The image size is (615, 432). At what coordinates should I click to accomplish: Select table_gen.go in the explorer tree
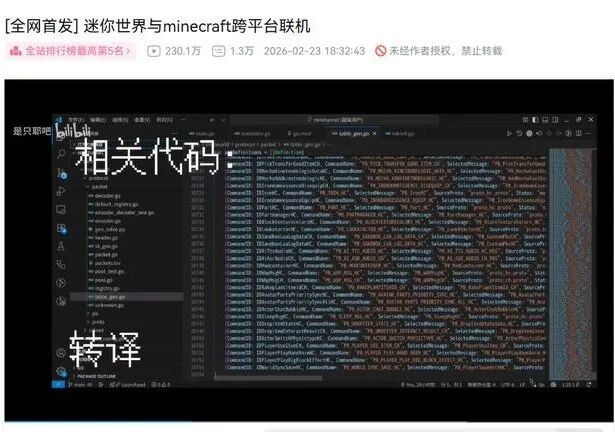coord(127,297)
